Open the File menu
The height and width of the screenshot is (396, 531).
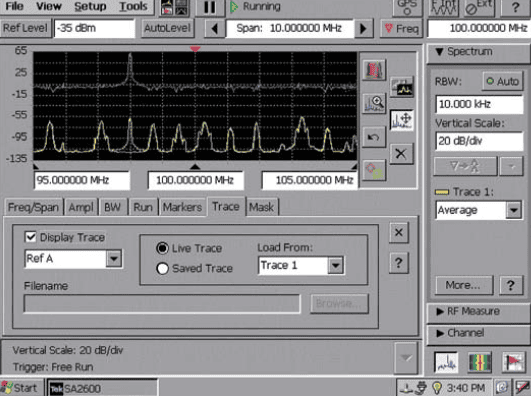[x=14, y=6]
